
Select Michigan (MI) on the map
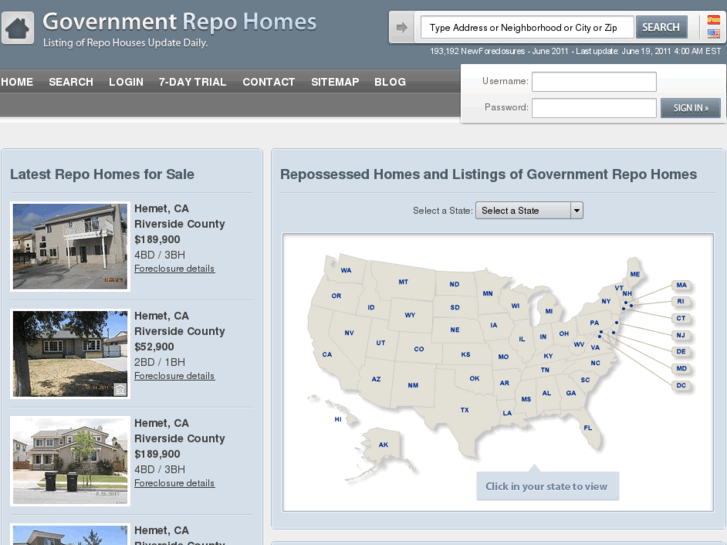pyautogui.click(x=549, y=311)
